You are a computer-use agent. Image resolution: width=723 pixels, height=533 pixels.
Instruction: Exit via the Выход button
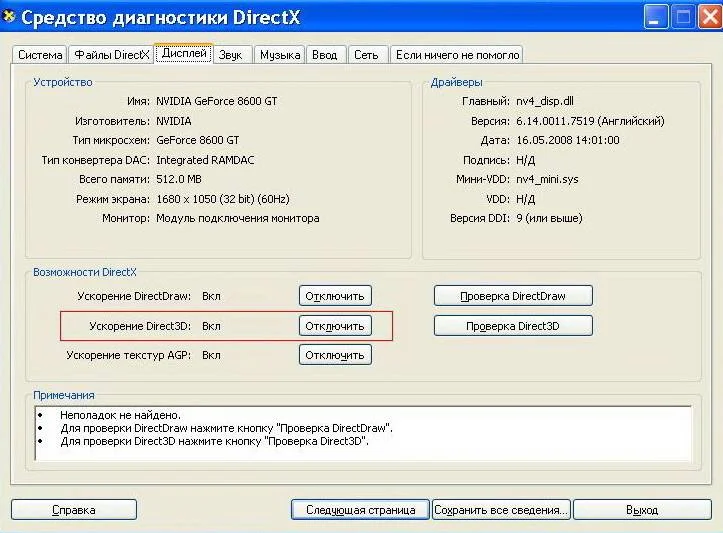pyautogui.click(x=642, y=510)
